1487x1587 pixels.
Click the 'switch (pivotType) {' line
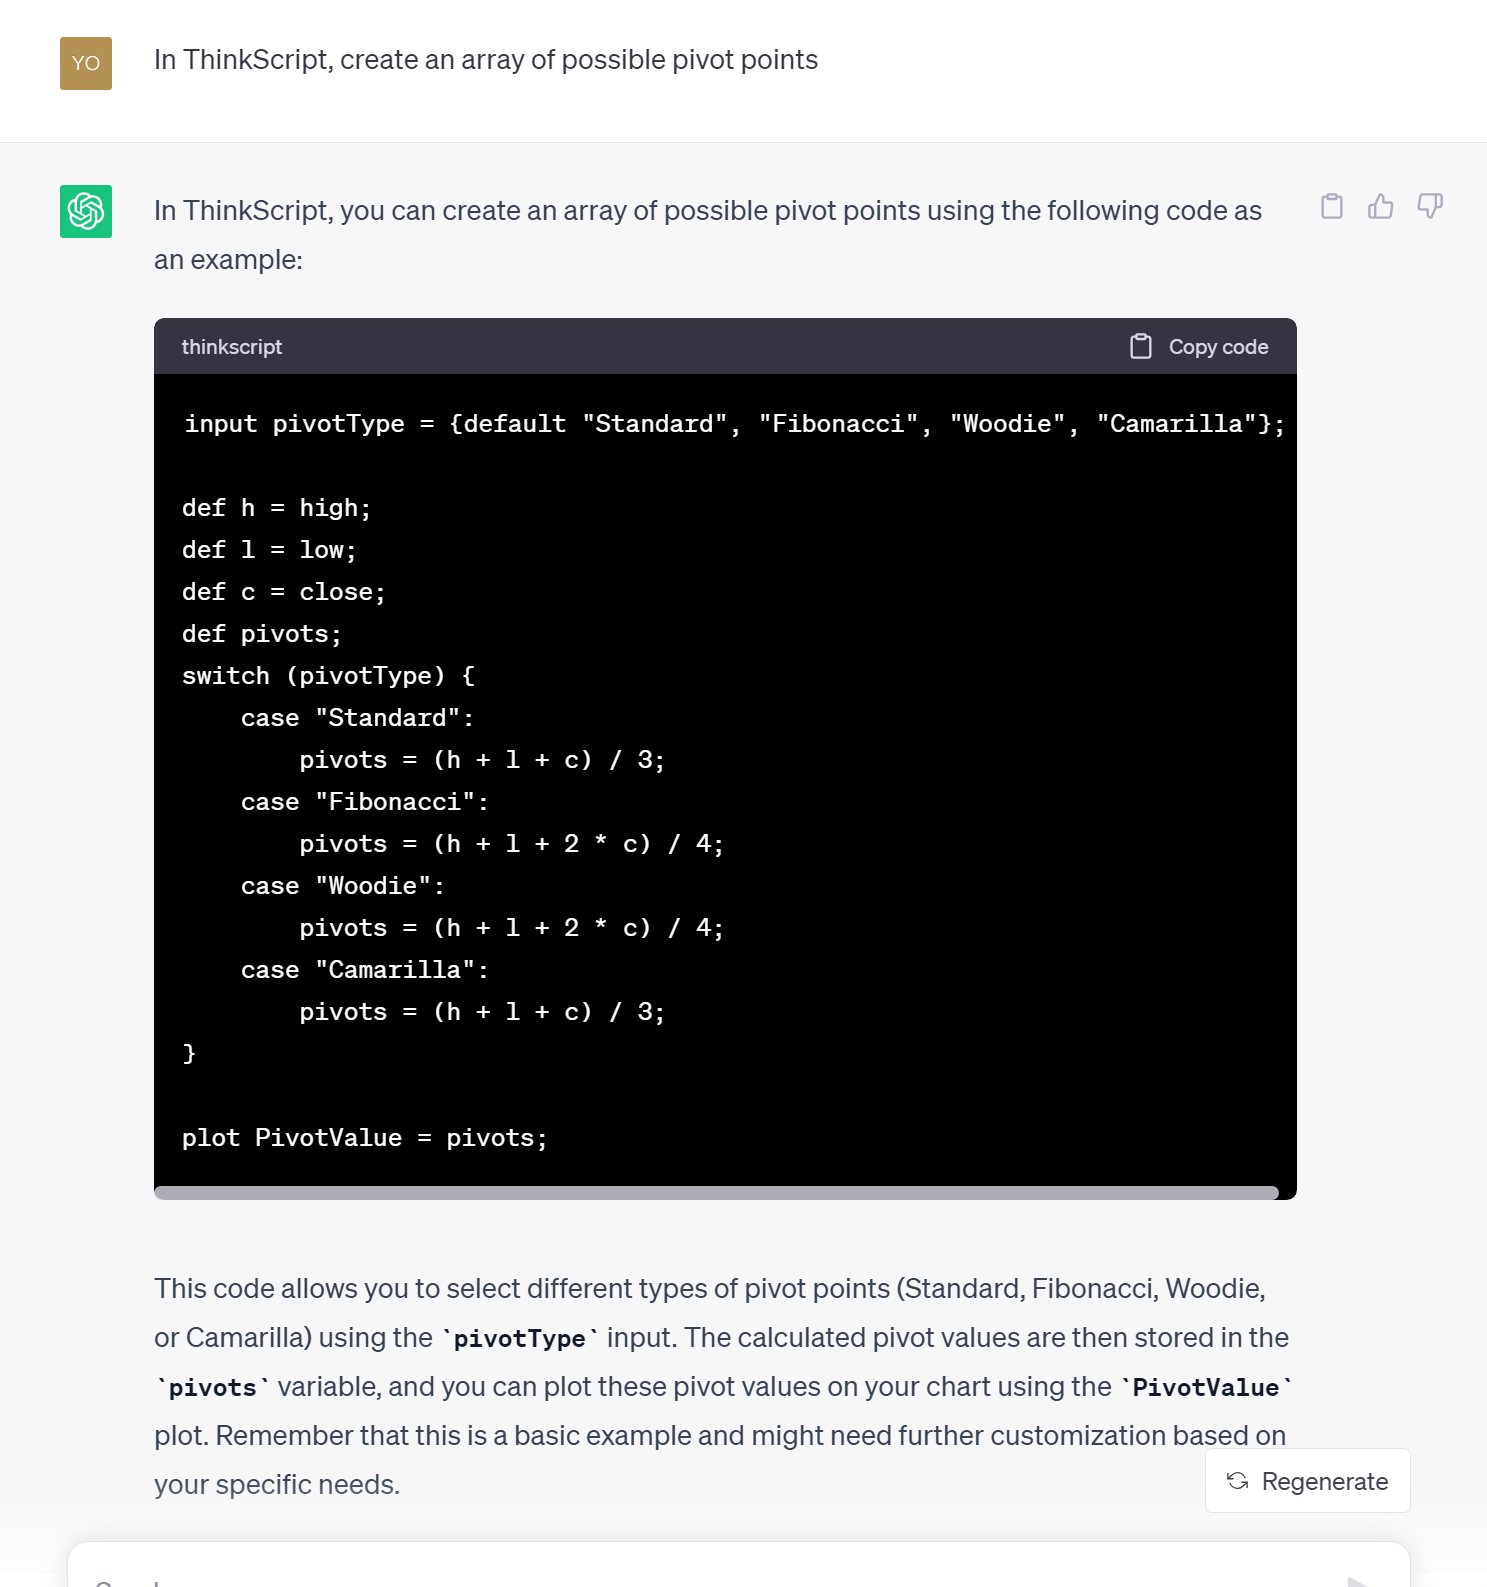pos(328,676)
